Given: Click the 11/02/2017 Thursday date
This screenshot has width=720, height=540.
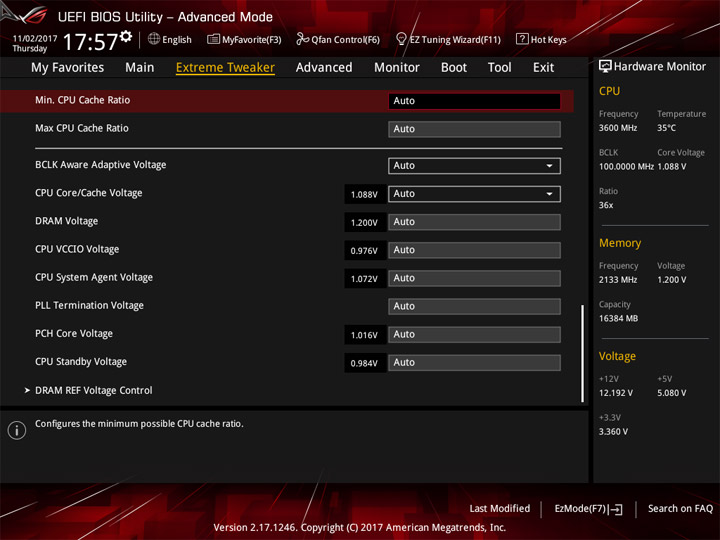Looking at the screenshot, I should 34,43.
